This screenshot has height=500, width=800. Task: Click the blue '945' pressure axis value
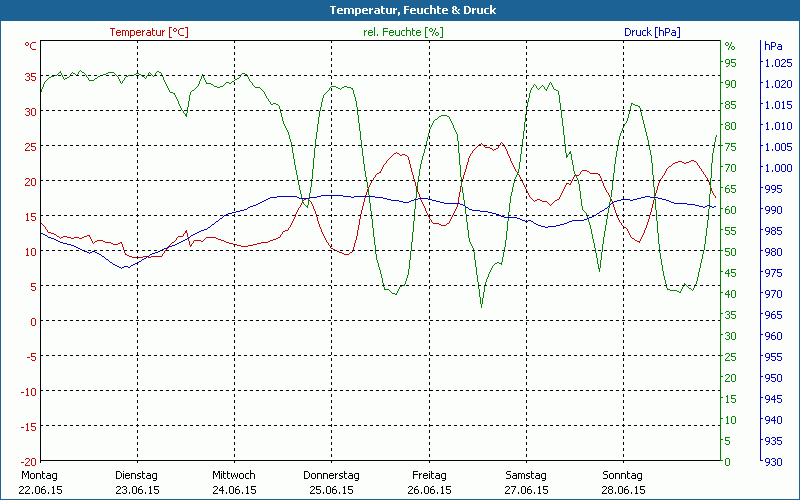coord(773,399)
